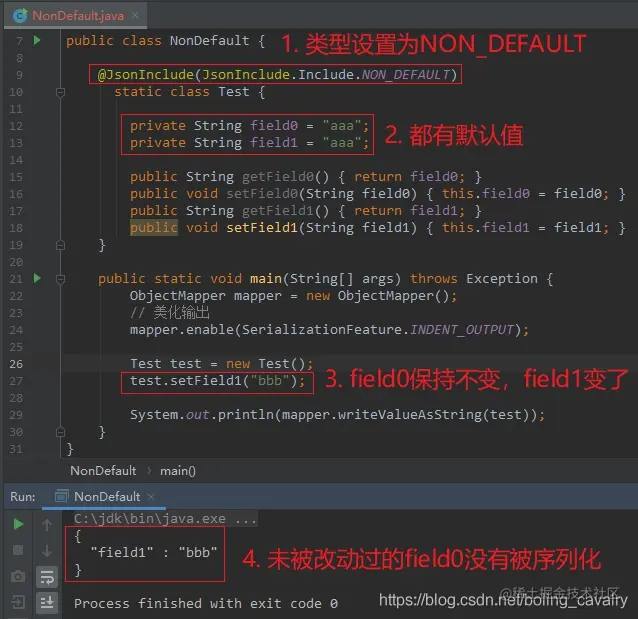Click the scroll up arrow in the Run panel
Viewport: 638px width, 619px height.
pyautogui.click(x=47, y=525)
